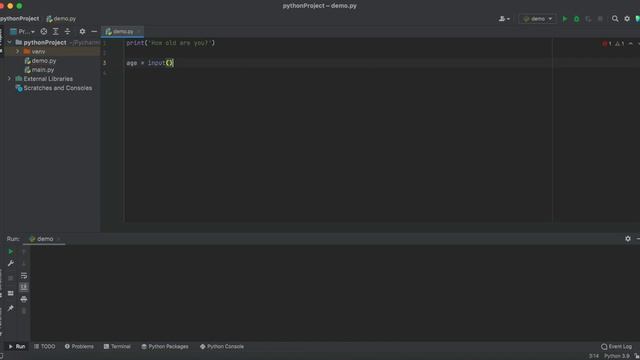The height and width of the screenshot is (360, 640).
Task: Click the red error indicator in editor
Action: pyautogui.click(x=607, y=44)
